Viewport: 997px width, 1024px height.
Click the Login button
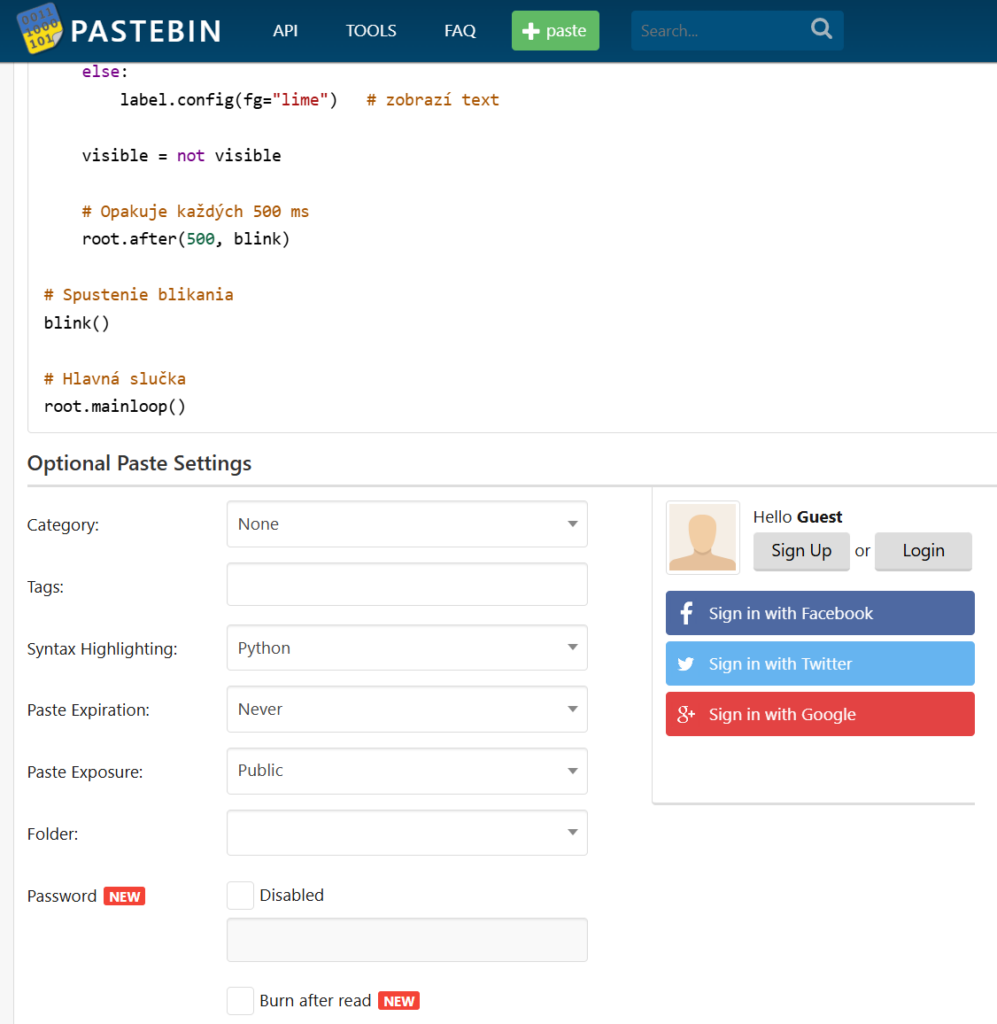(x=923, y=551)
